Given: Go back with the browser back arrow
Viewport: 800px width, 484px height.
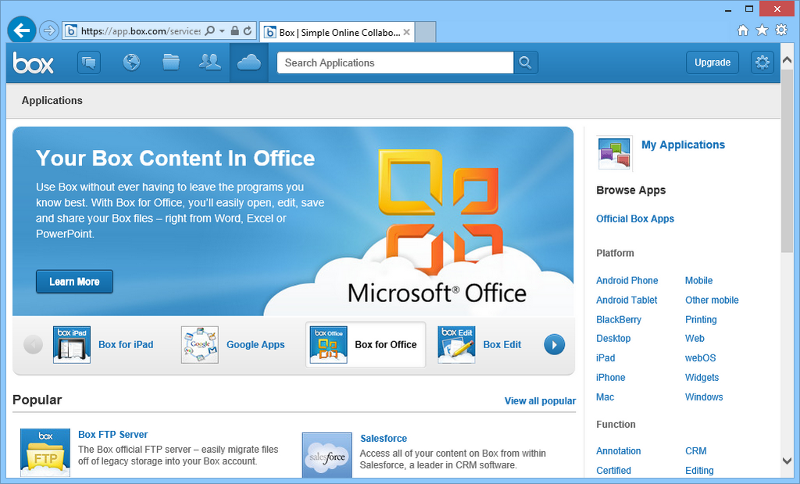Looking at the screenshot, I should tap(21, 30).
